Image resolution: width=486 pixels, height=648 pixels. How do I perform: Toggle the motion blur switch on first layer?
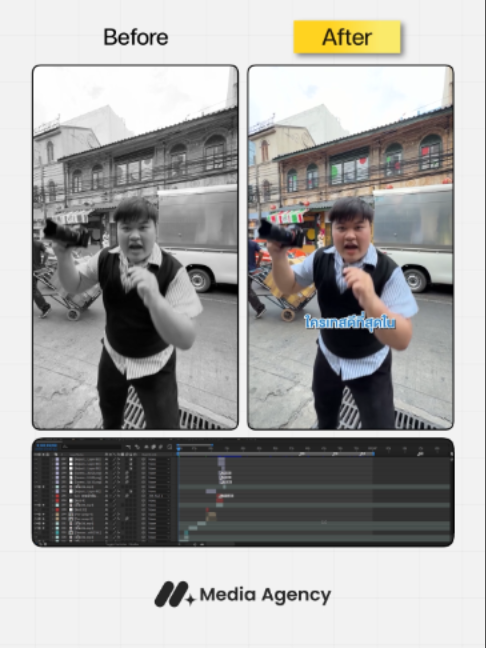(126, 459)
